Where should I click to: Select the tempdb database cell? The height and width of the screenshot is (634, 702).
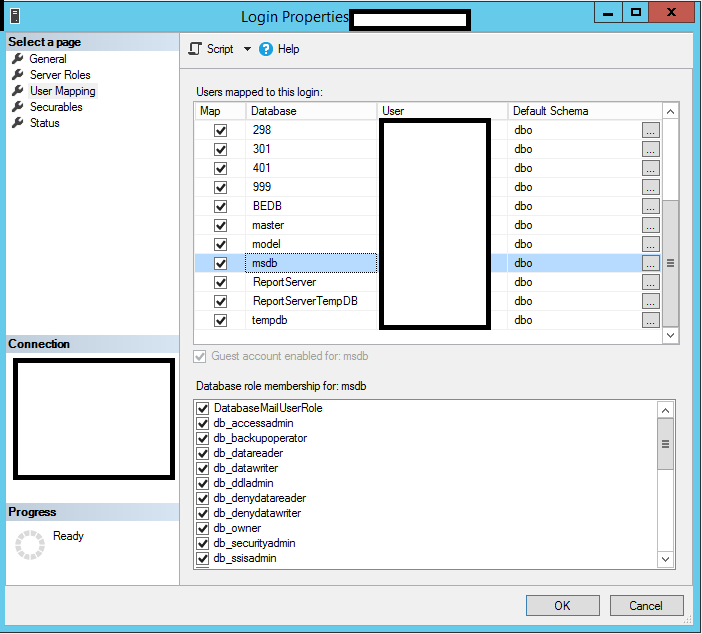tap(312, 321)
